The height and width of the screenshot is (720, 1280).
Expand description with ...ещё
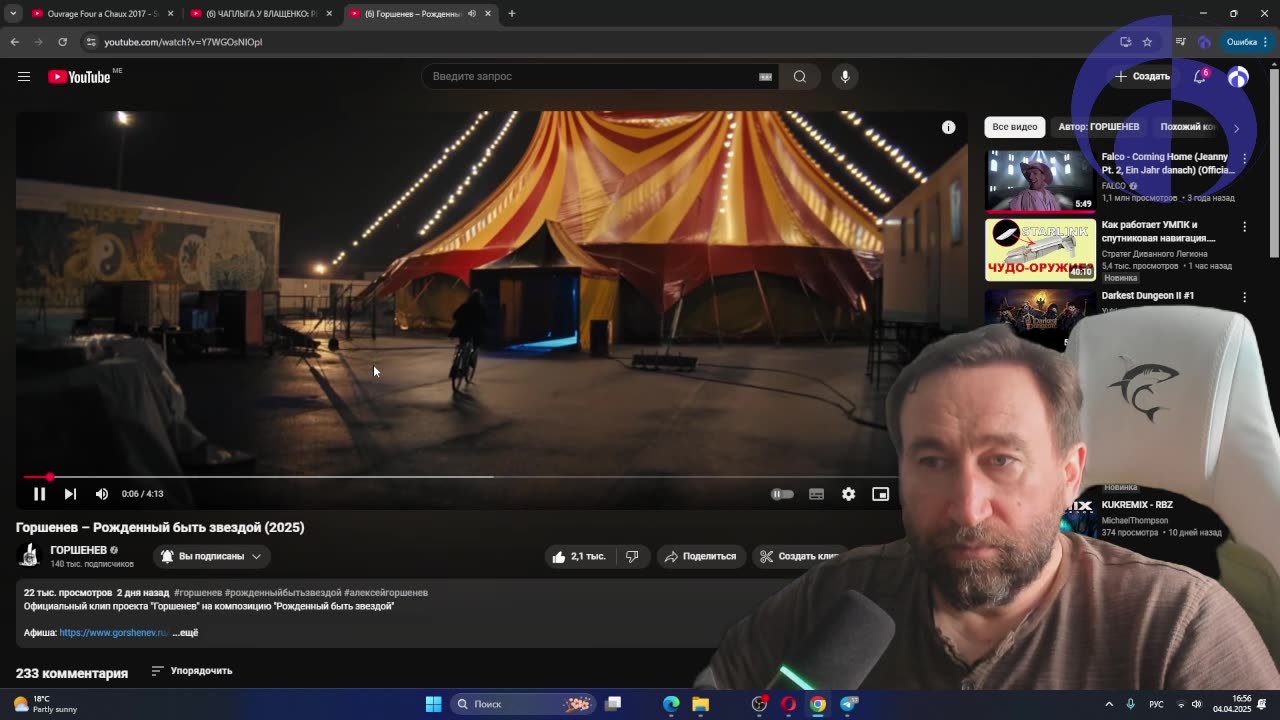pyautogui.click(x=185, y=633)
